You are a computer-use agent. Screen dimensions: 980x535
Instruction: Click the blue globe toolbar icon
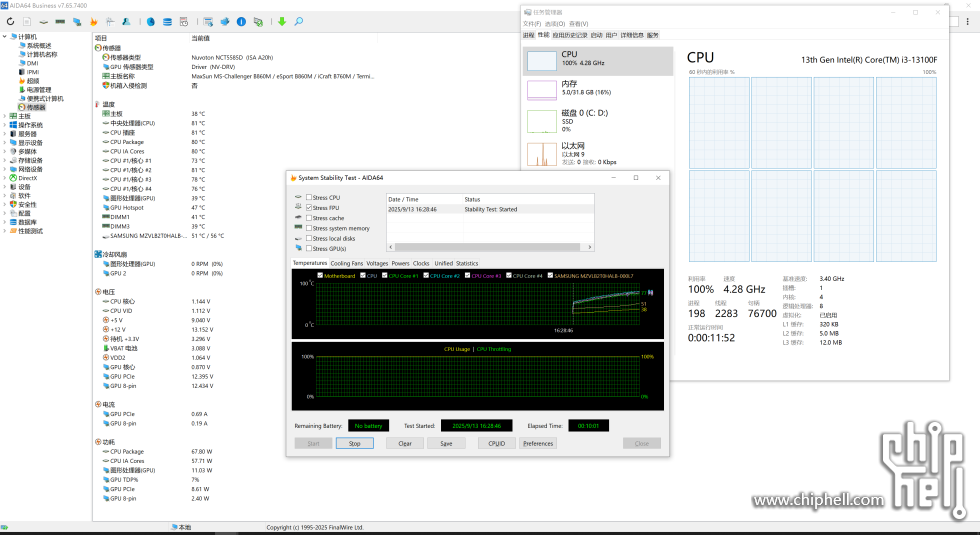pyautogui.click(x=151, y=21)
